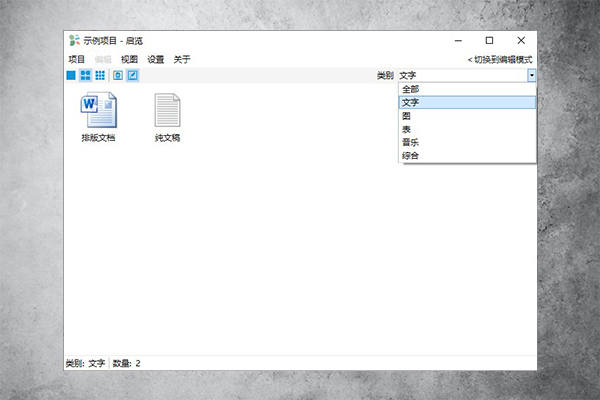This screenshot has height=400, width=600.
Task: Choose 表 in the category list
Action: point(467,129)
